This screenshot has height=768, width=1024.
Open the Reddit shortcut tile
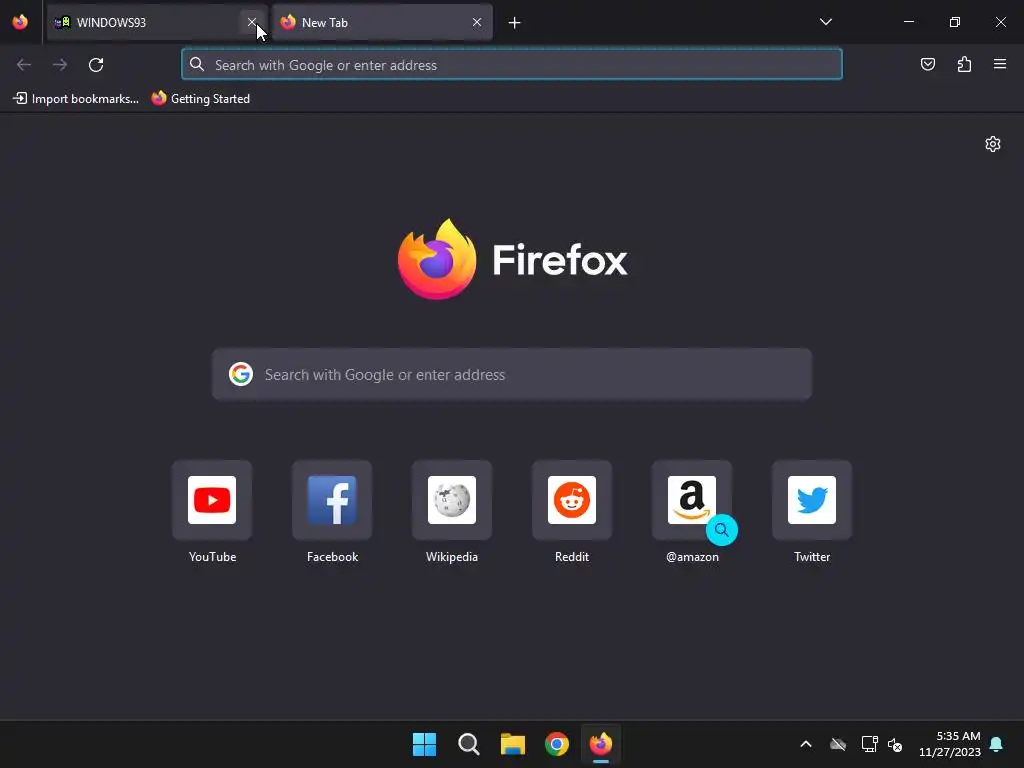(572, 500)
